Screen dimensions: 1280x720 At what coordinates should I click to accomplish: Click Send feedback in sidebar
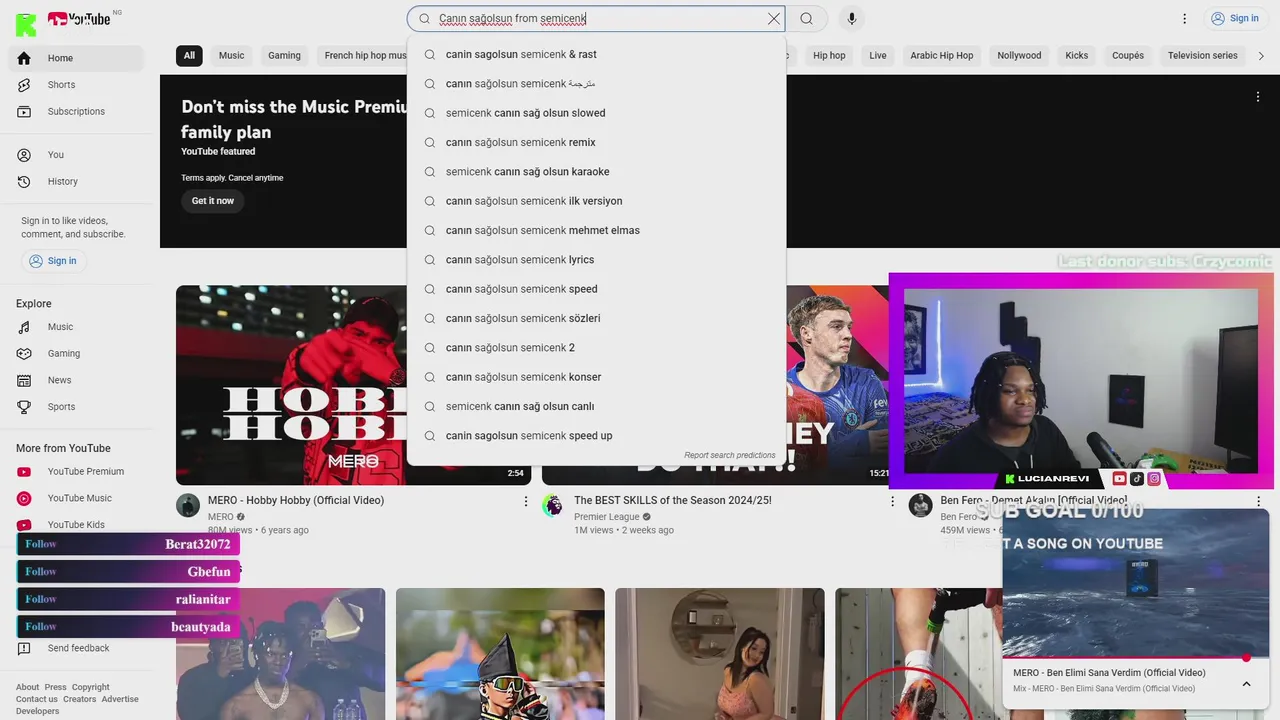76,648
